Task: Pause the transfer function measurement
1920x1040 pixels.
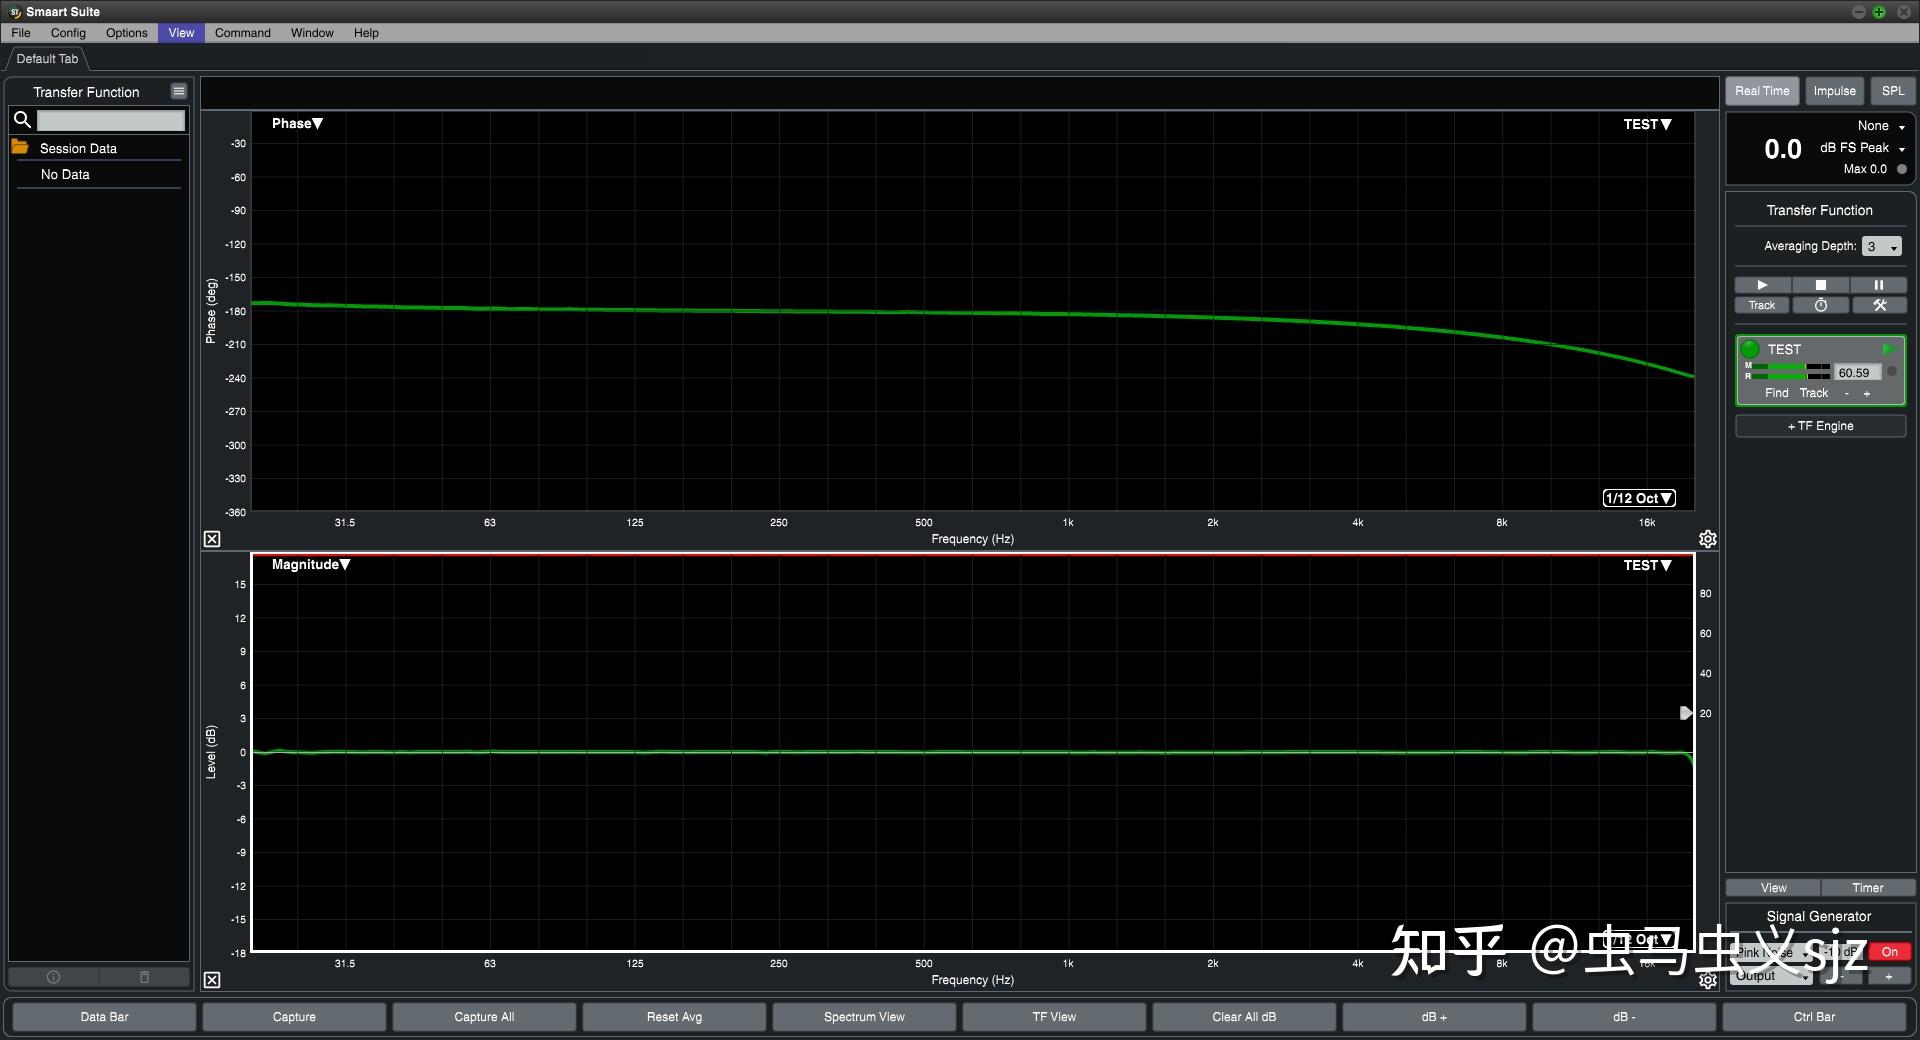Action: point(1879,285)
